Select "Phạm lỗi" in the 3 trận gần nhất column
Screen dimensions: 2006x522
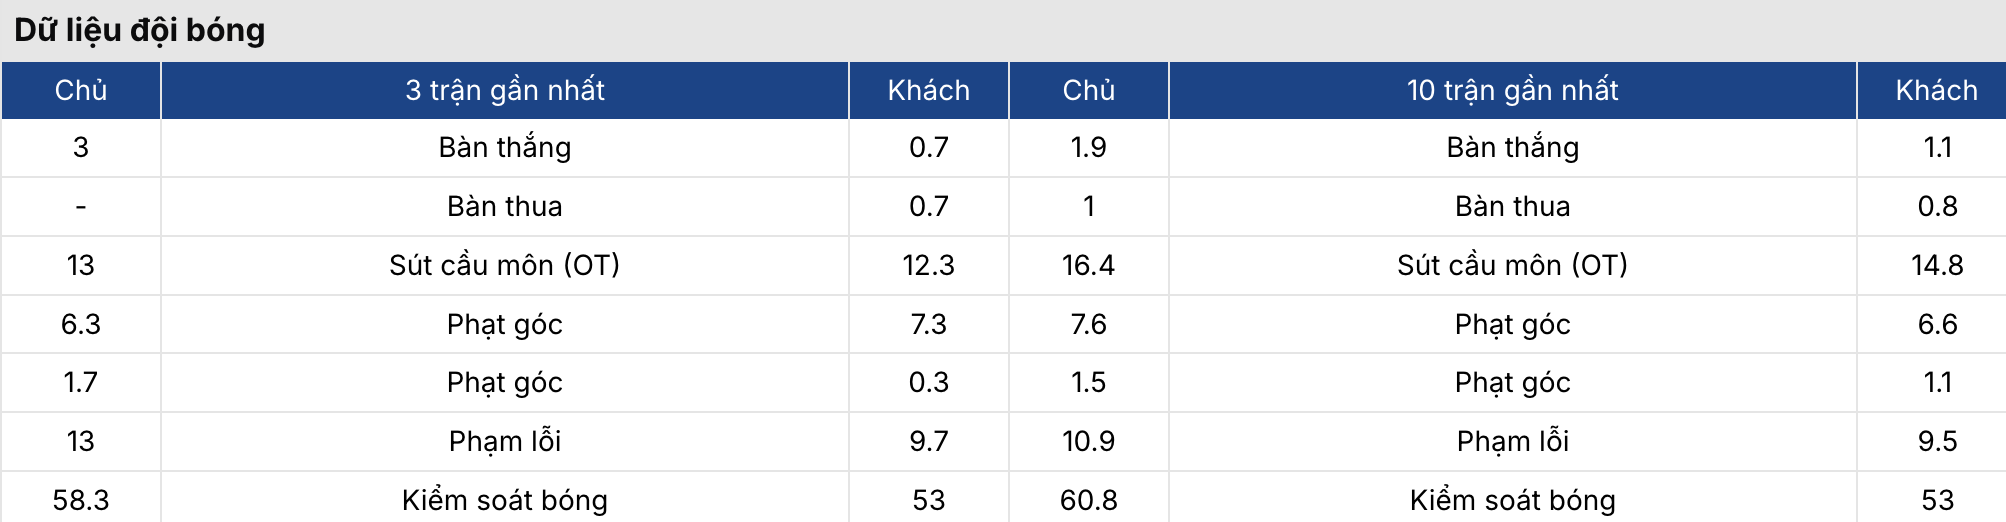504,441
